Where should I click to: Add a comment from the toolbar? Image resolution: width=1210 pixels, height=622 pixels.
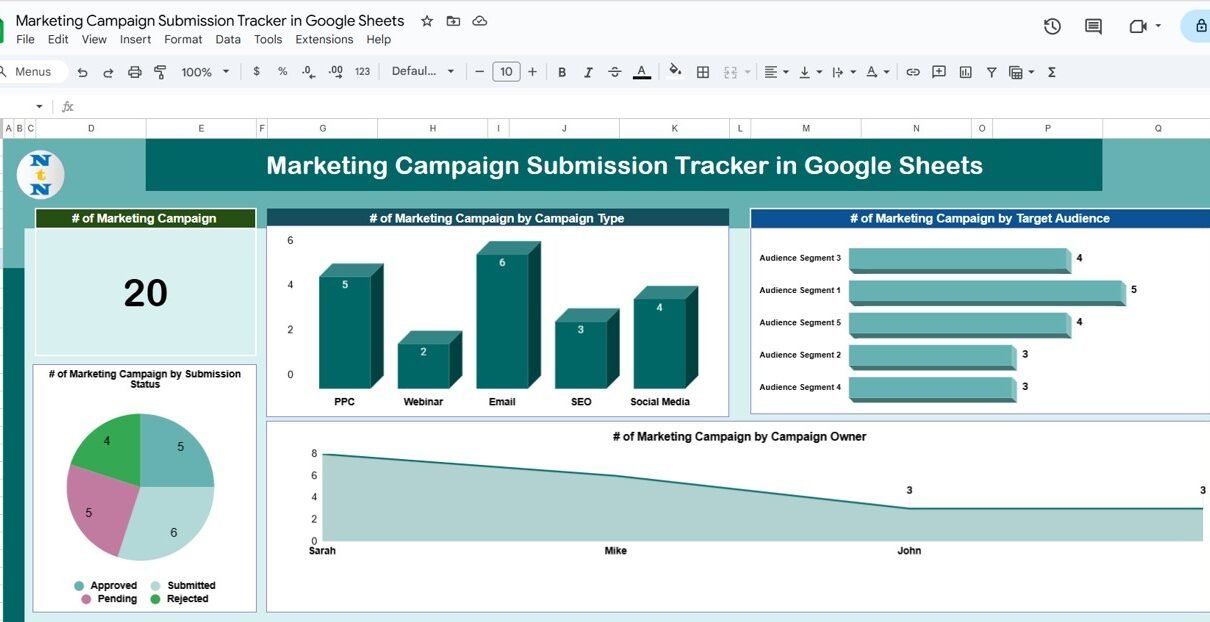[939, 72]
